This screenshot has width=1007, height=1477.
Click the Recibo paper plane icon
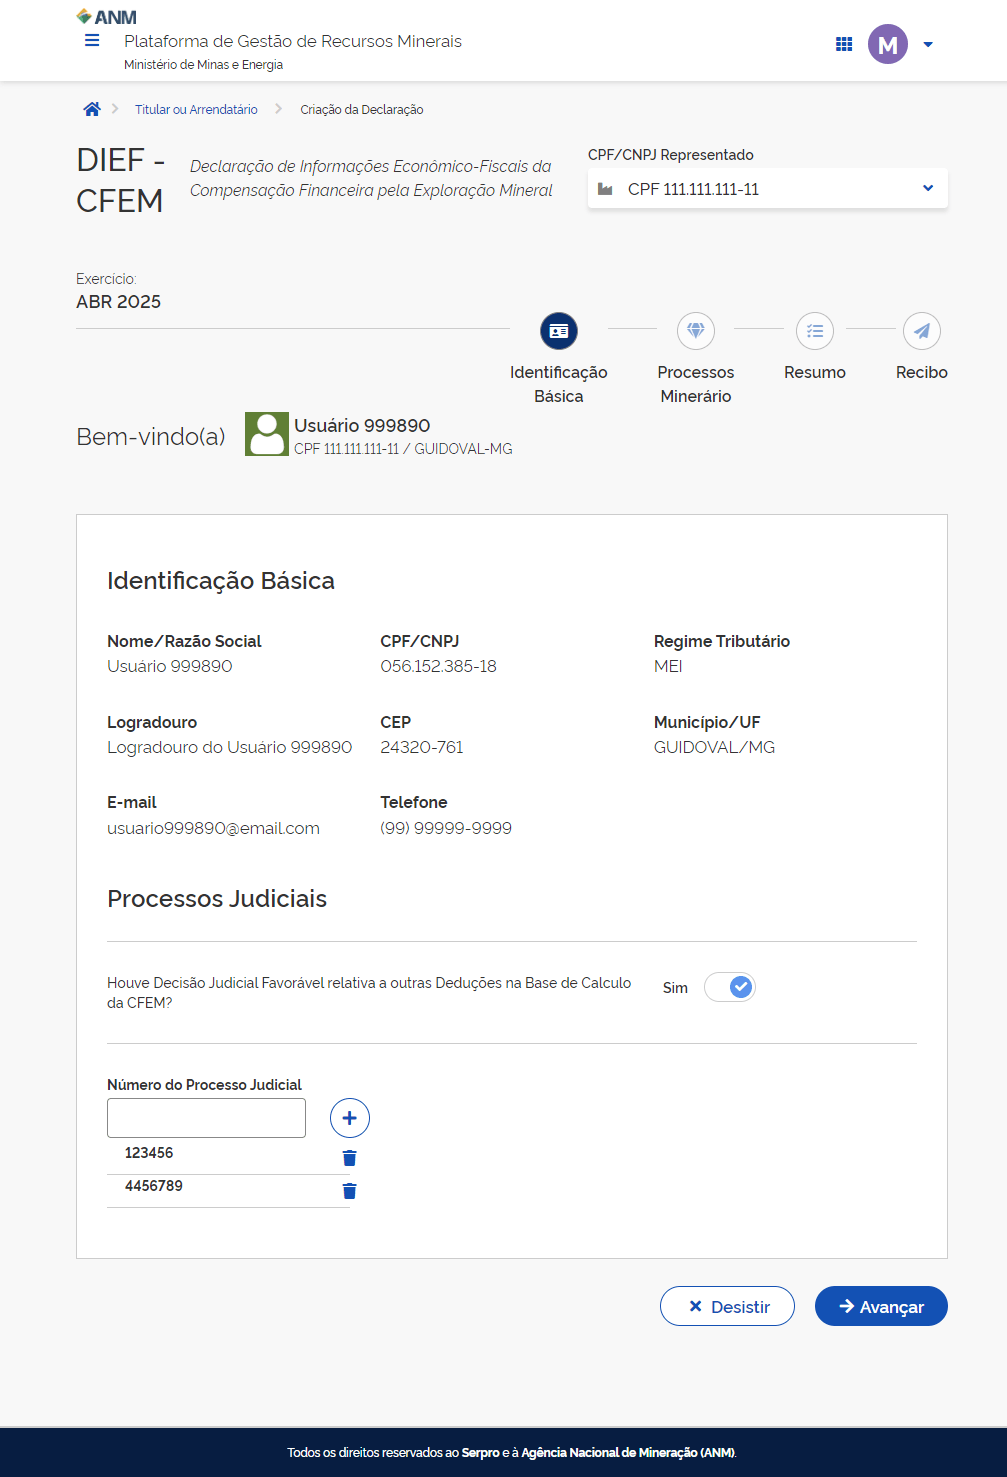(x=921, y=331)
